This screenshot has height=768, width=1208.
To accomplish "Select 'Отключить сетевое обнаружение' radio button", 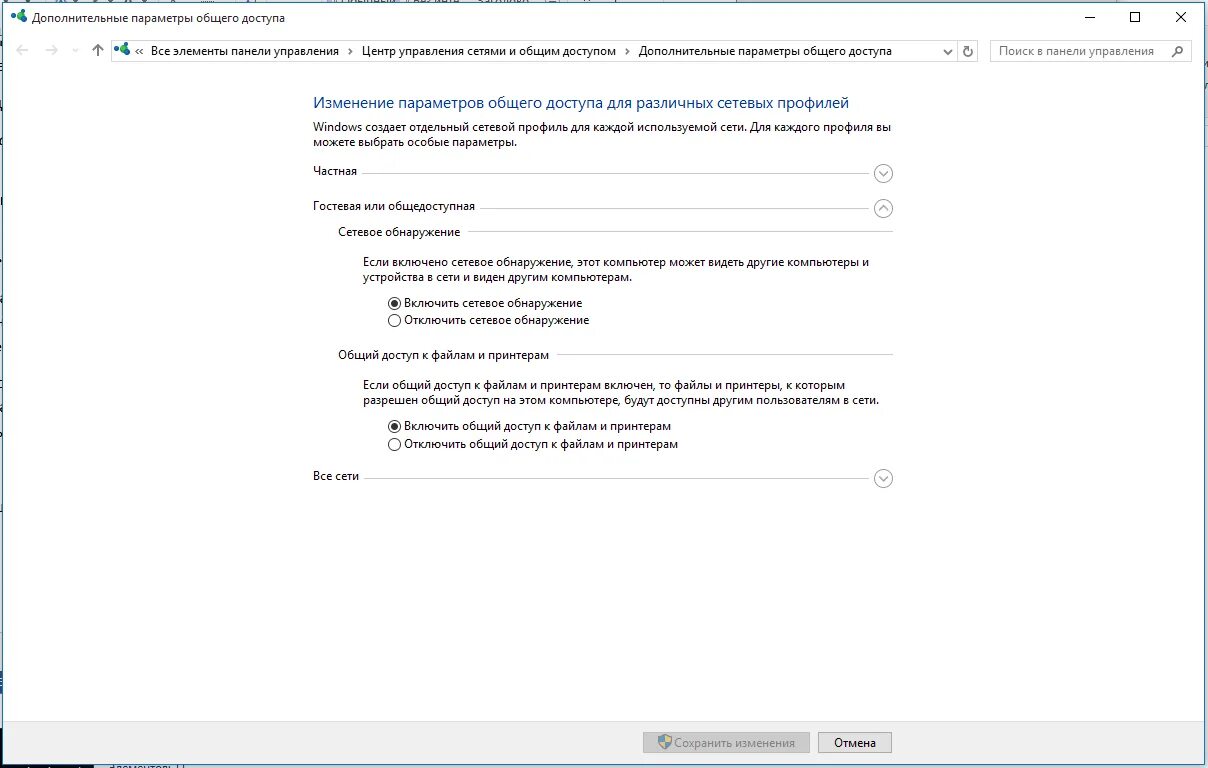I will point(394,321).
